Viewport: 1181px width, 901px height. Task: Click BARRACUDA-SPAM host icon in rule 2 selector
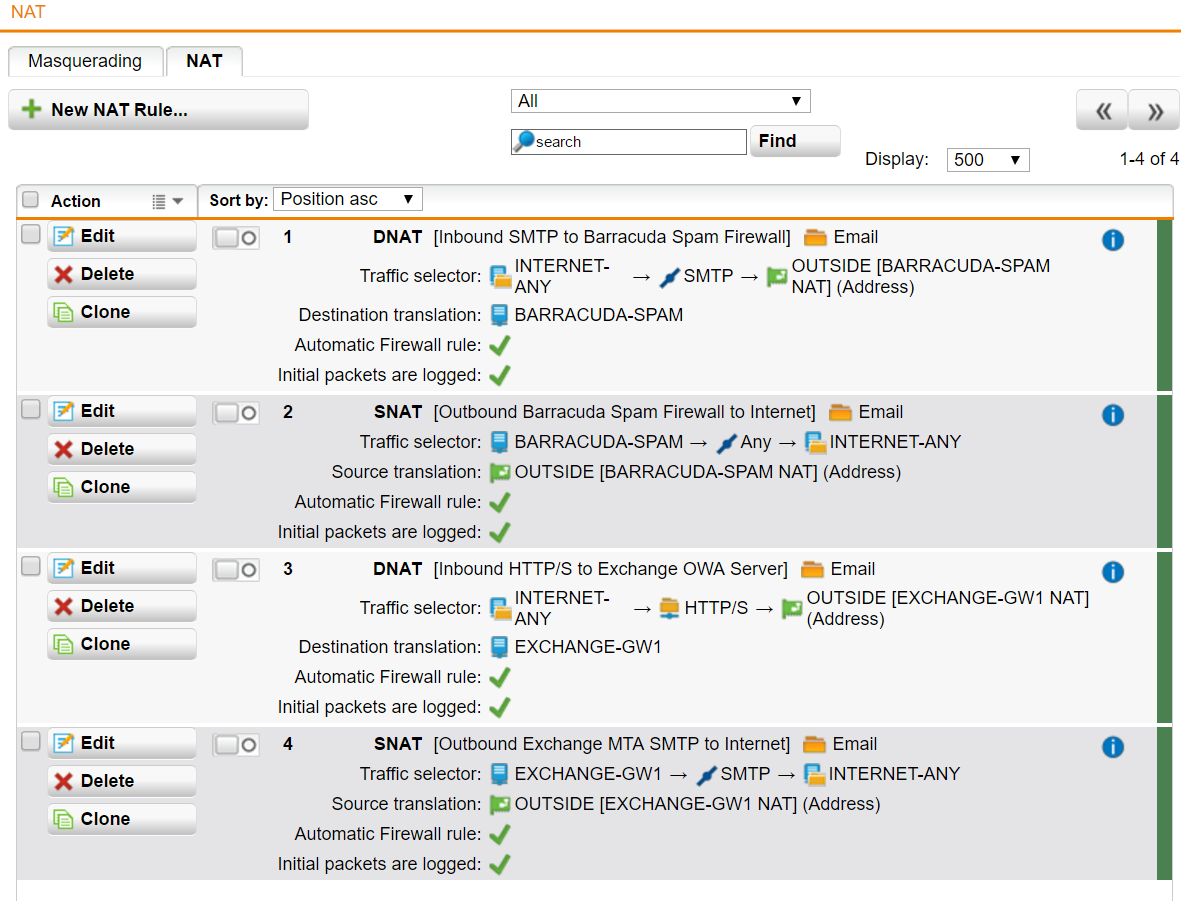499,442
